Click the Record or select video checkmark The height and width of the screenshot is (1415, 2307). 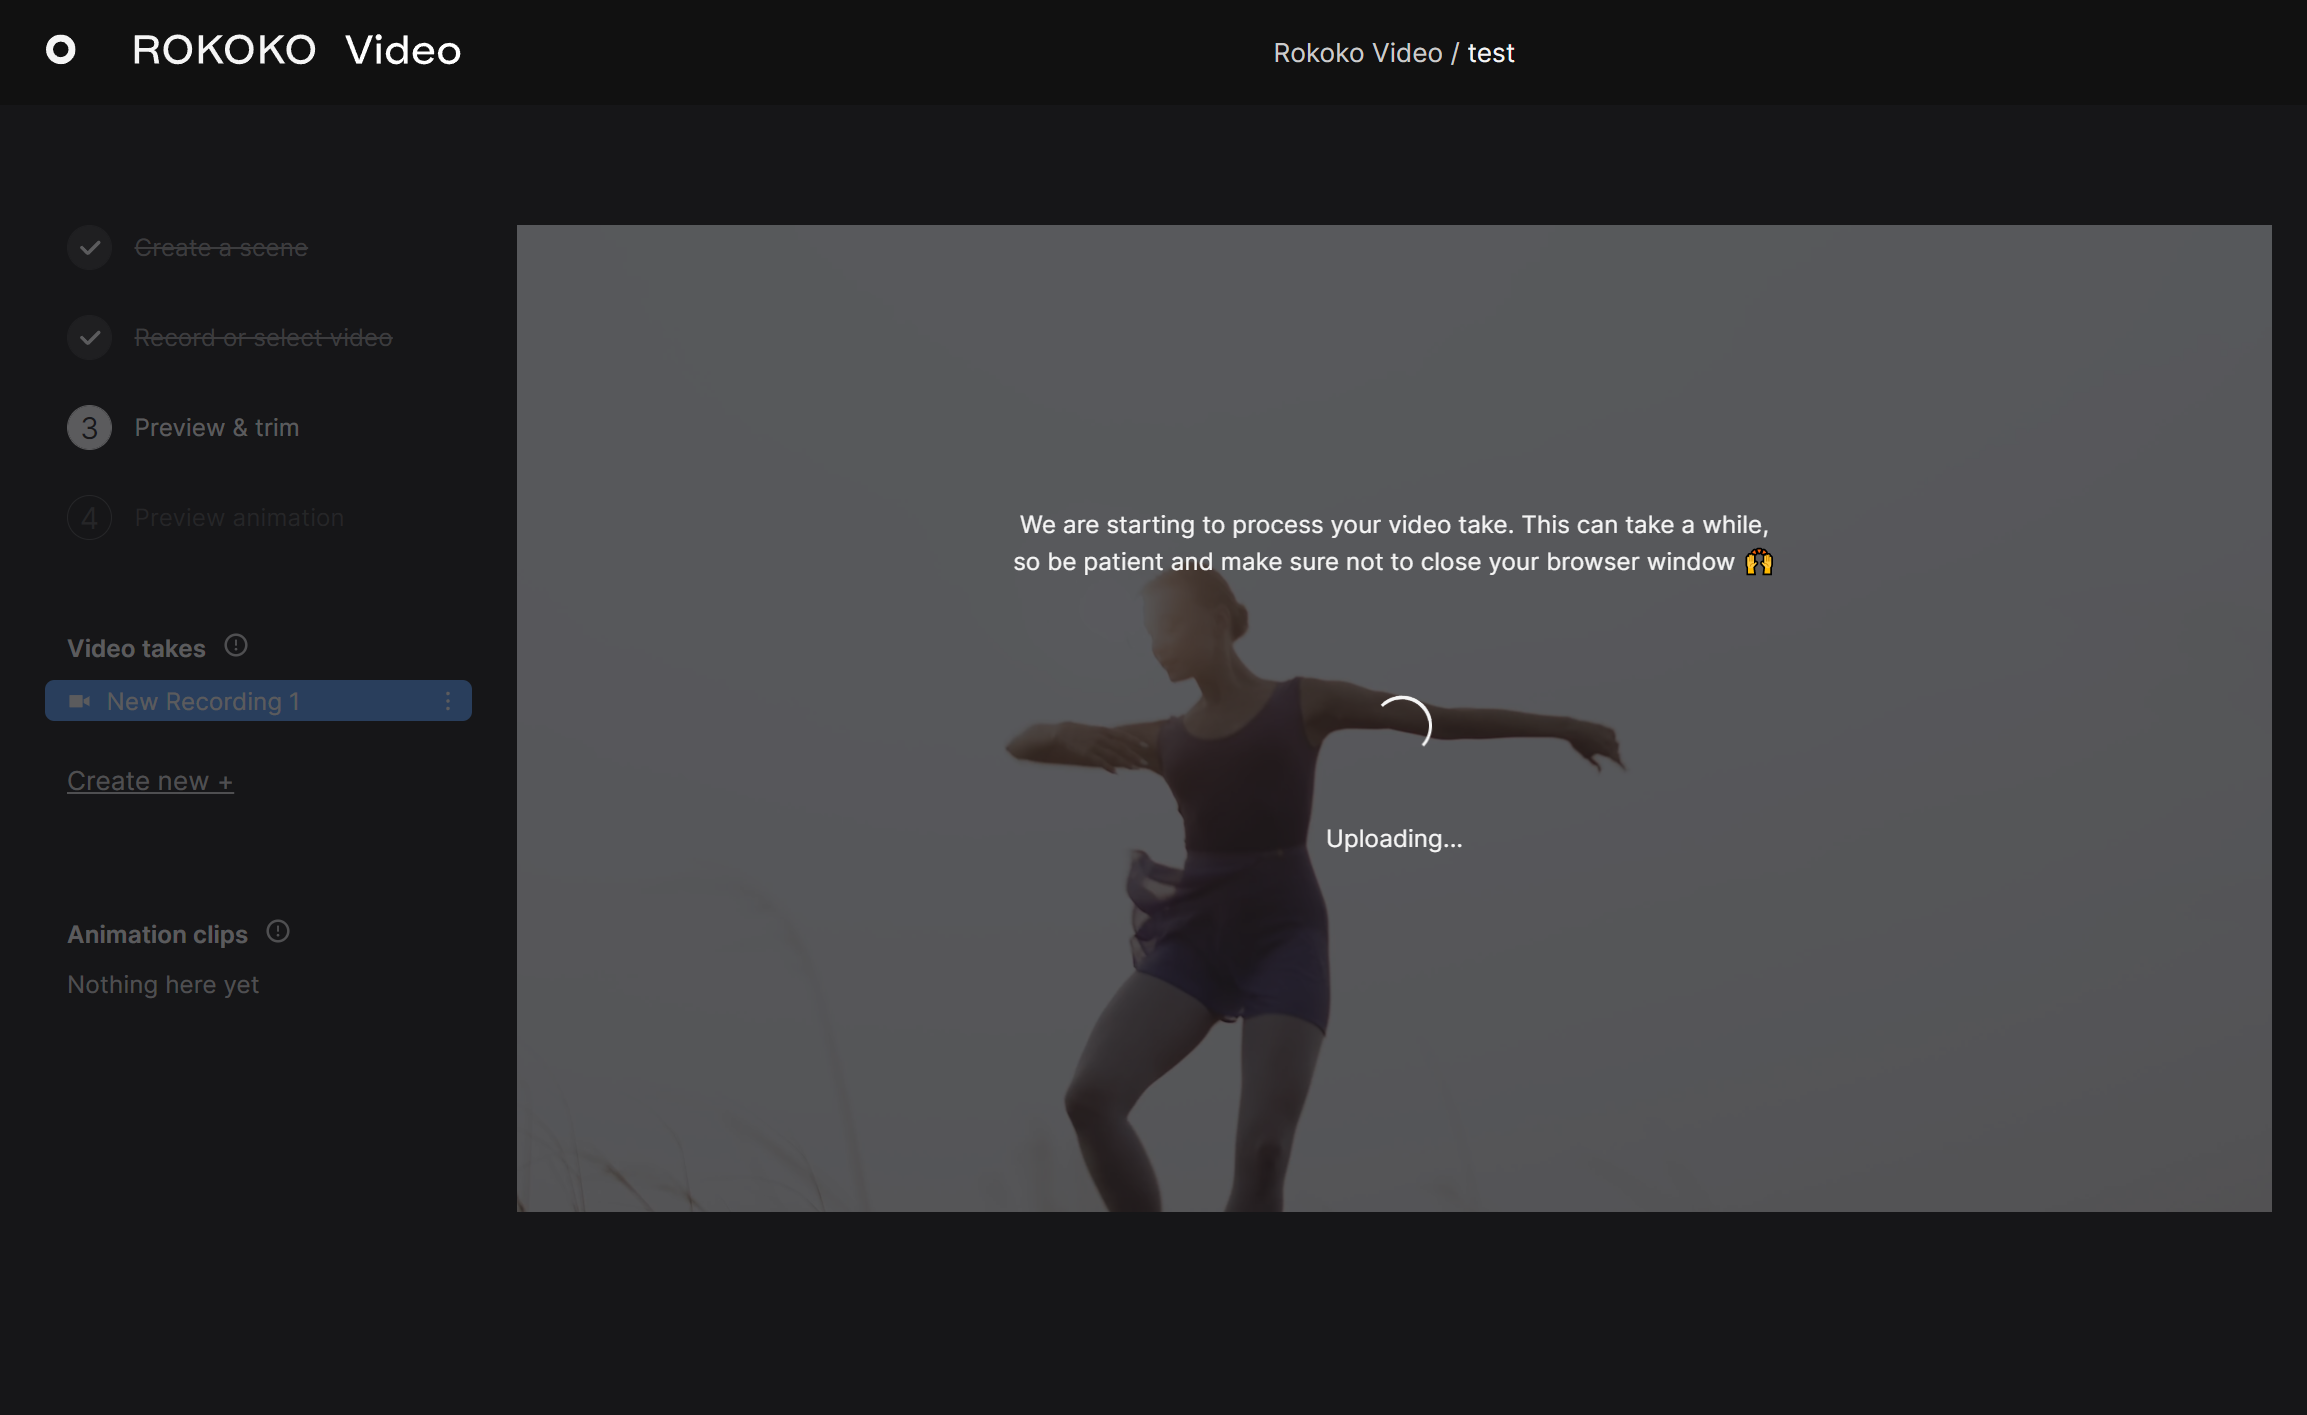(x=90, y=337)
